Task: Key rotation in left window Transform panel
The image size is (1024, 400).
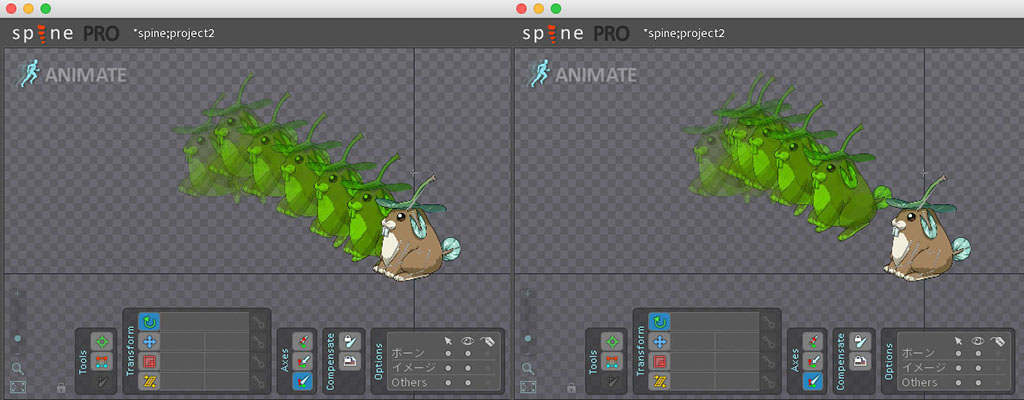Action: pyautogui.click(x=259, y=322)
